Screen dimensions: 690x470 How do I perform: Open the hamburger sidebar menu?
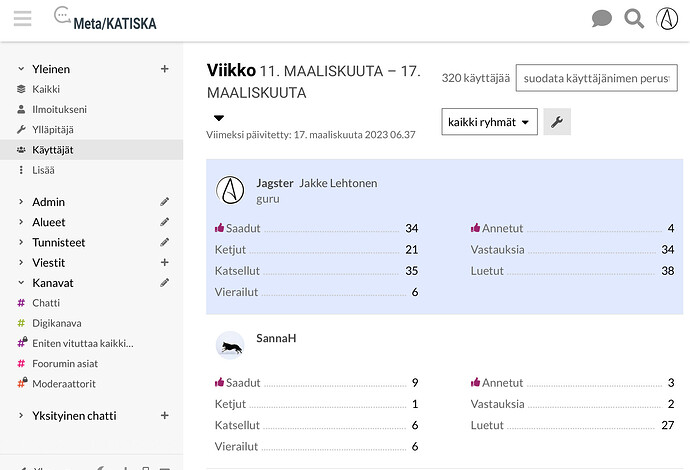click(x=22, y=18)
